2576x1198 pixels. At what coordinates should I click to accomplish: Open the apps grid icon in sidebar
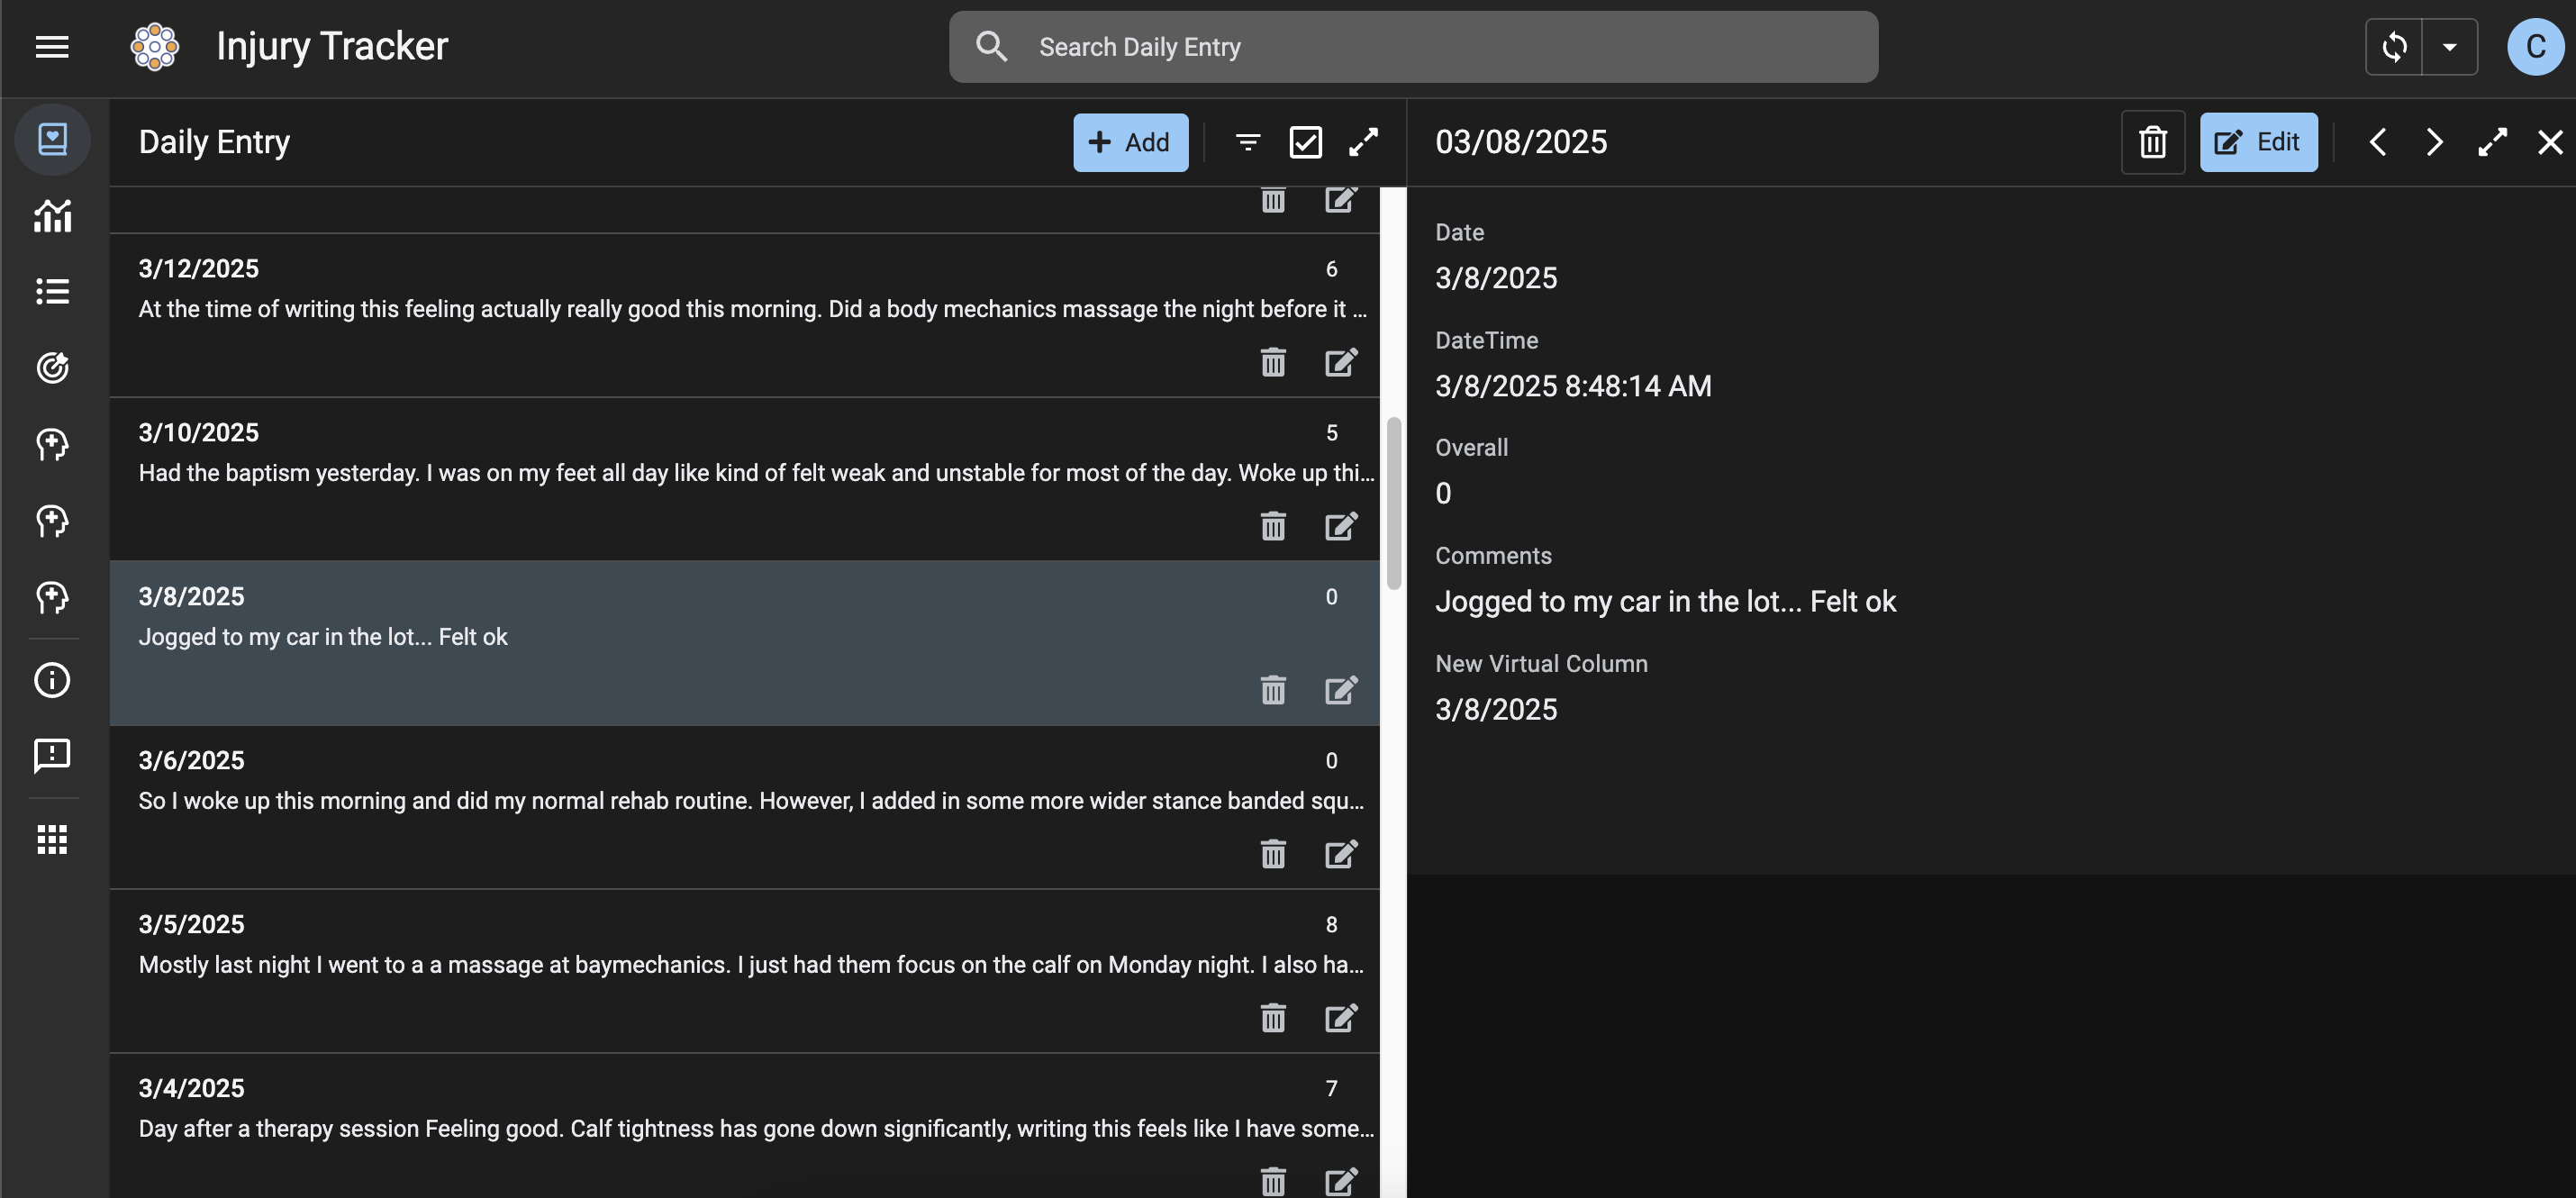(x=52, y=840)
